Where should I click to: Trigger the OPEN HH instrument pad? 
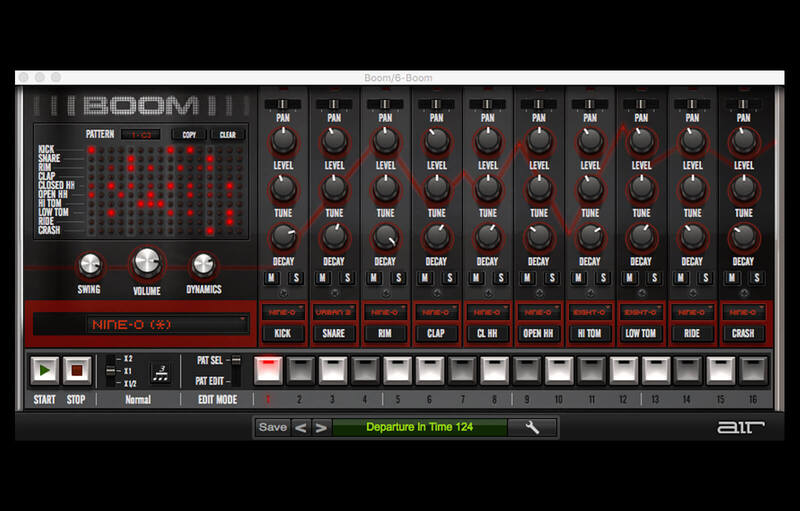point(539,334)
